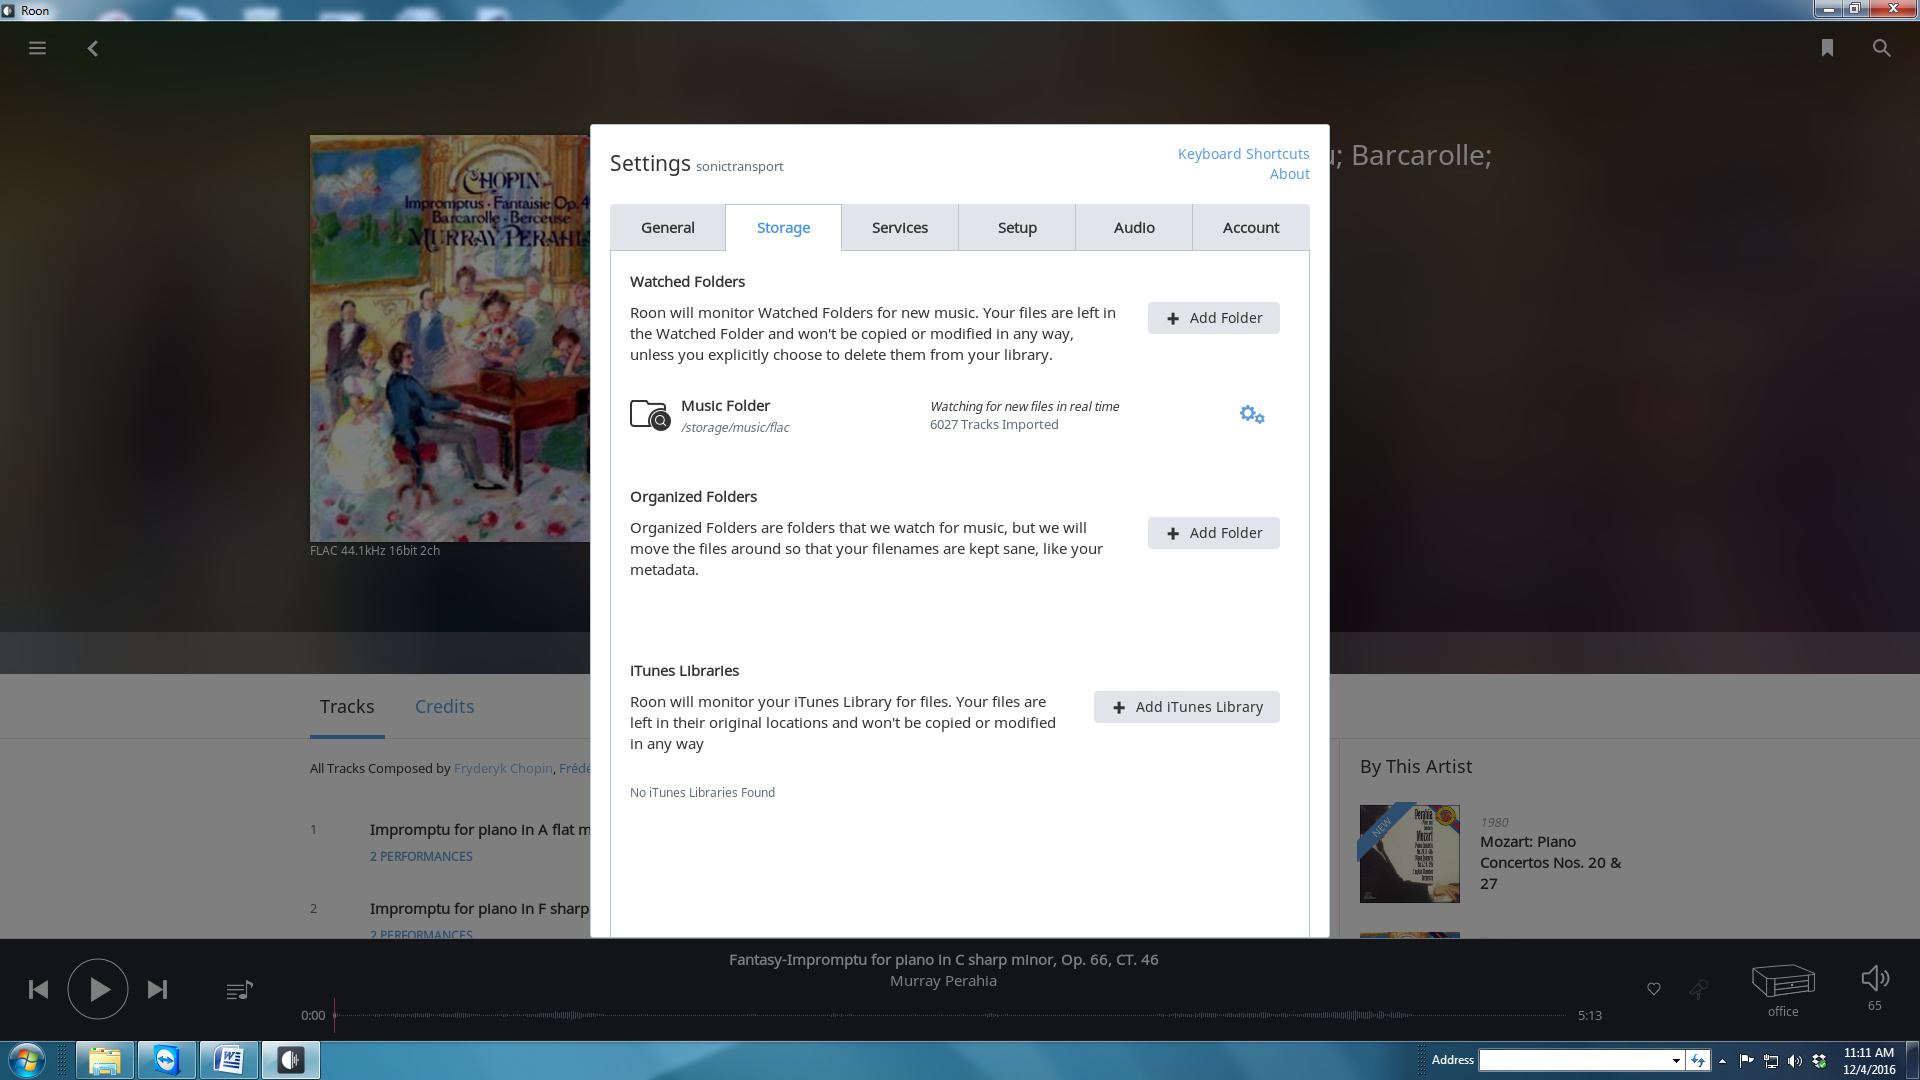Favorite the track with heart icon
1920x1080 pixels.
1654,990
